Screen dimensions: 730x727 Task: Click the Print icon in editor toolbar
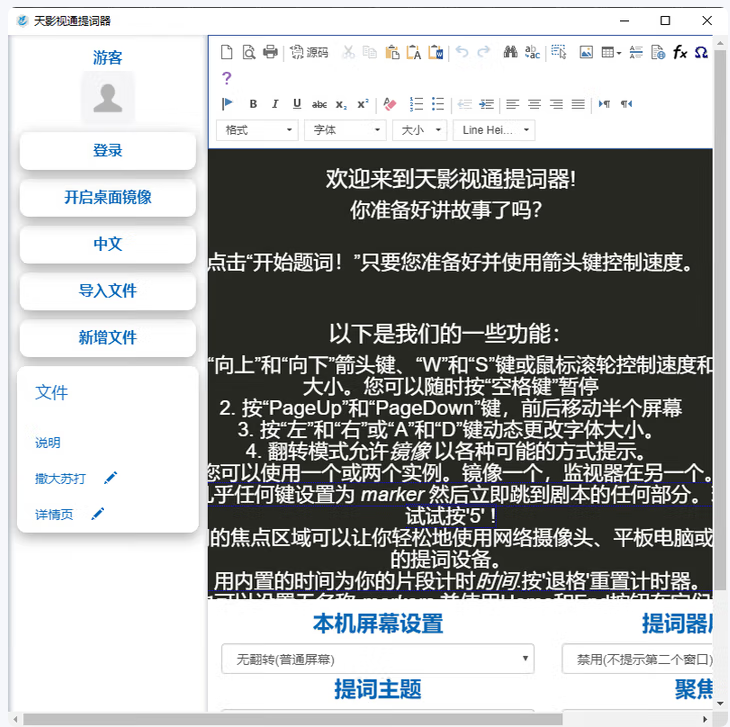(270, 52)
